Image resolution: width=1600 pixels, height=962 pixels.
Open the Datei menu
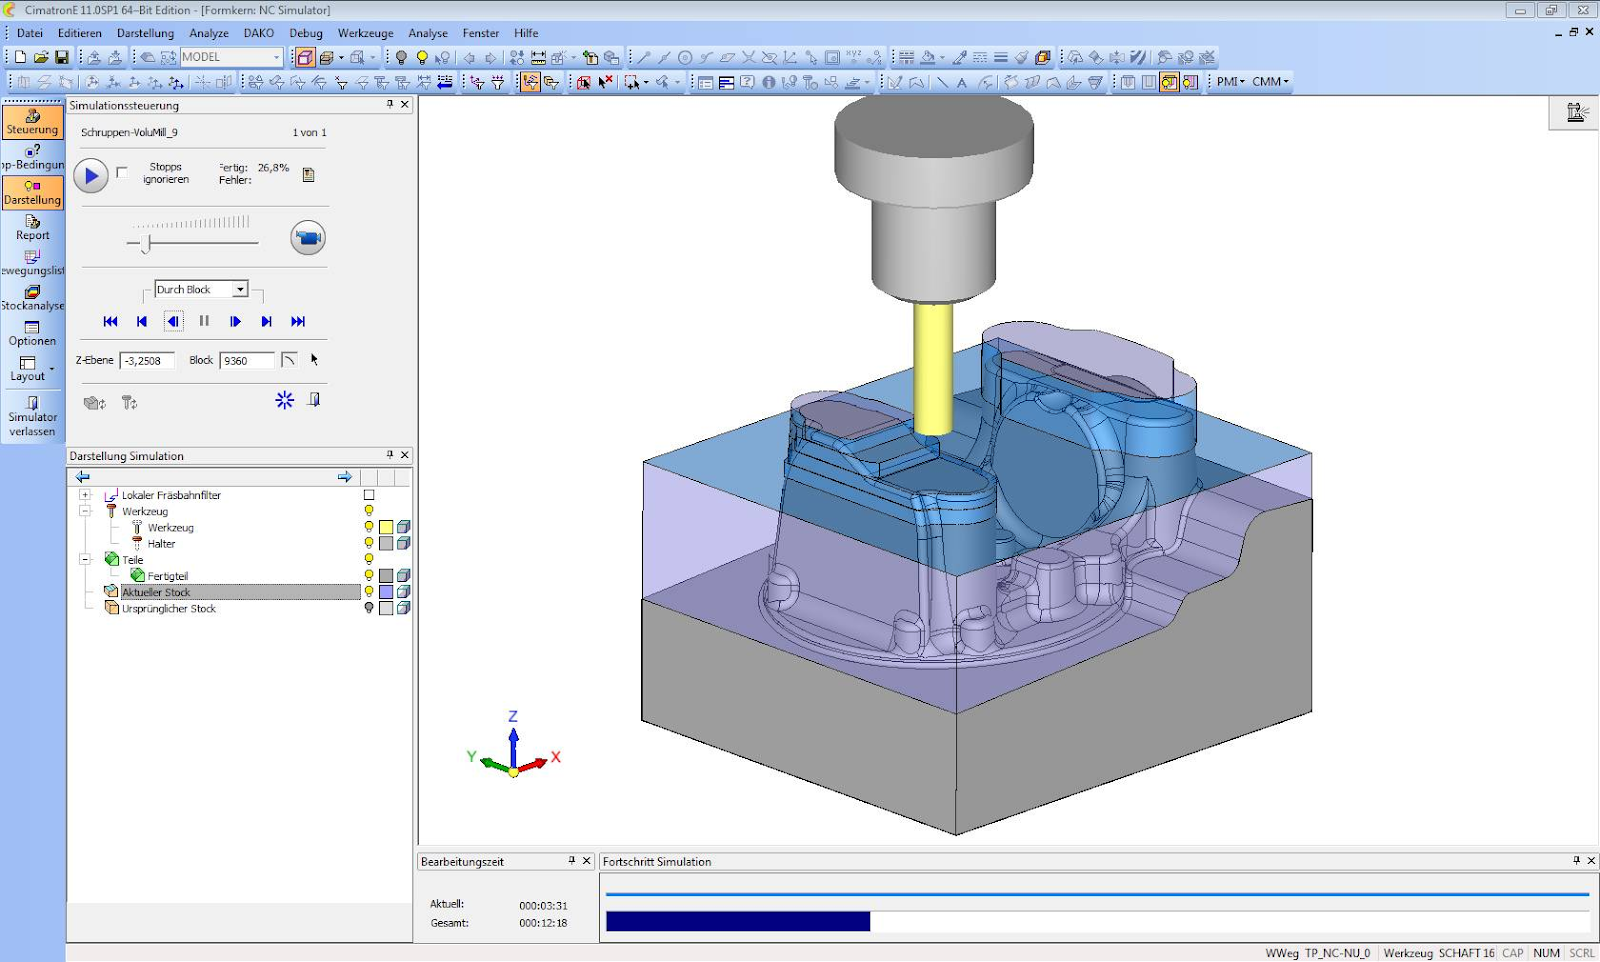(30, 33)
